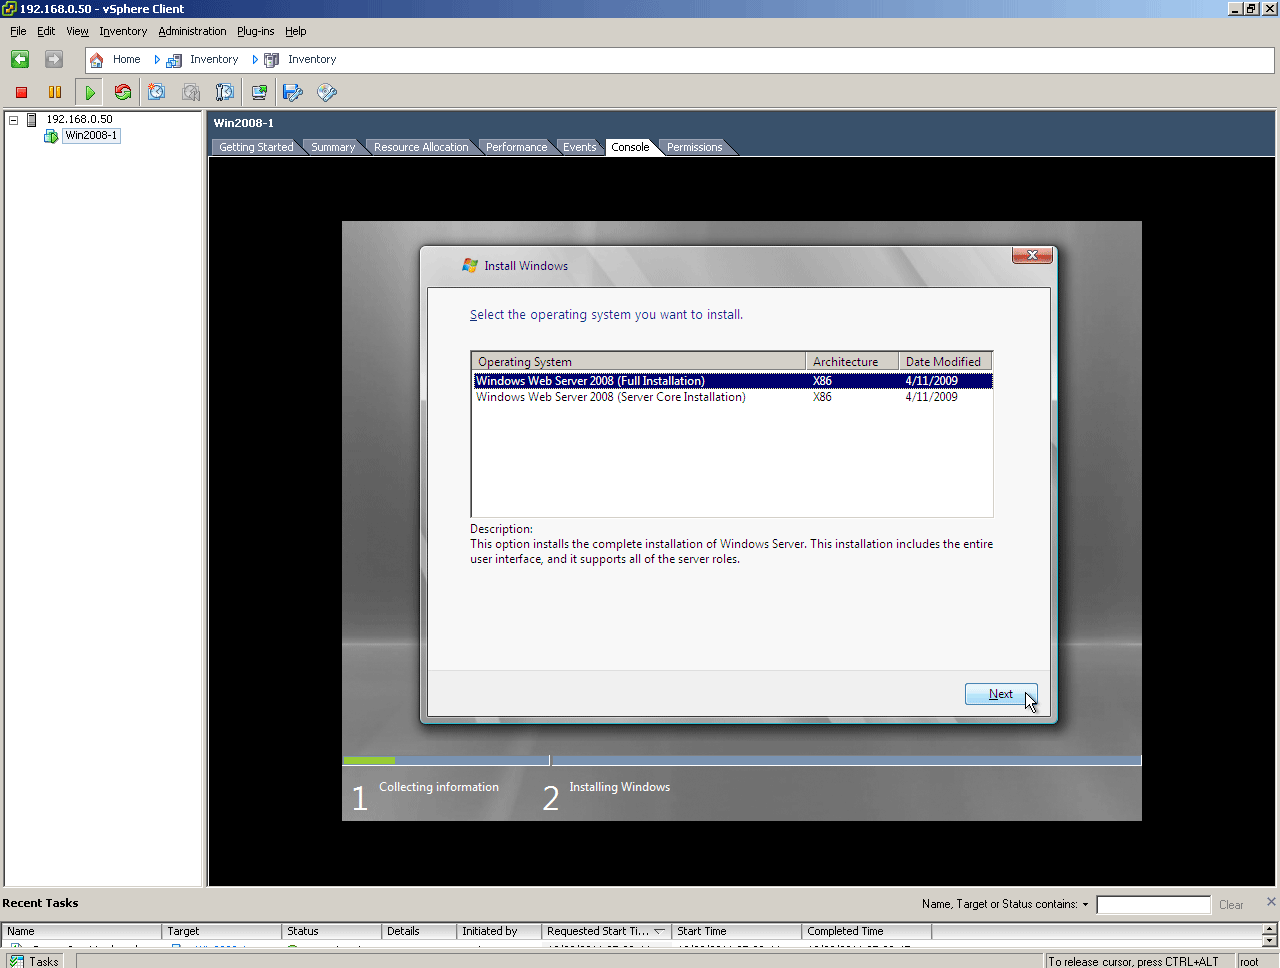
Task: Click the Win2008-1 virtual machine icon
Action: [51, 136]
